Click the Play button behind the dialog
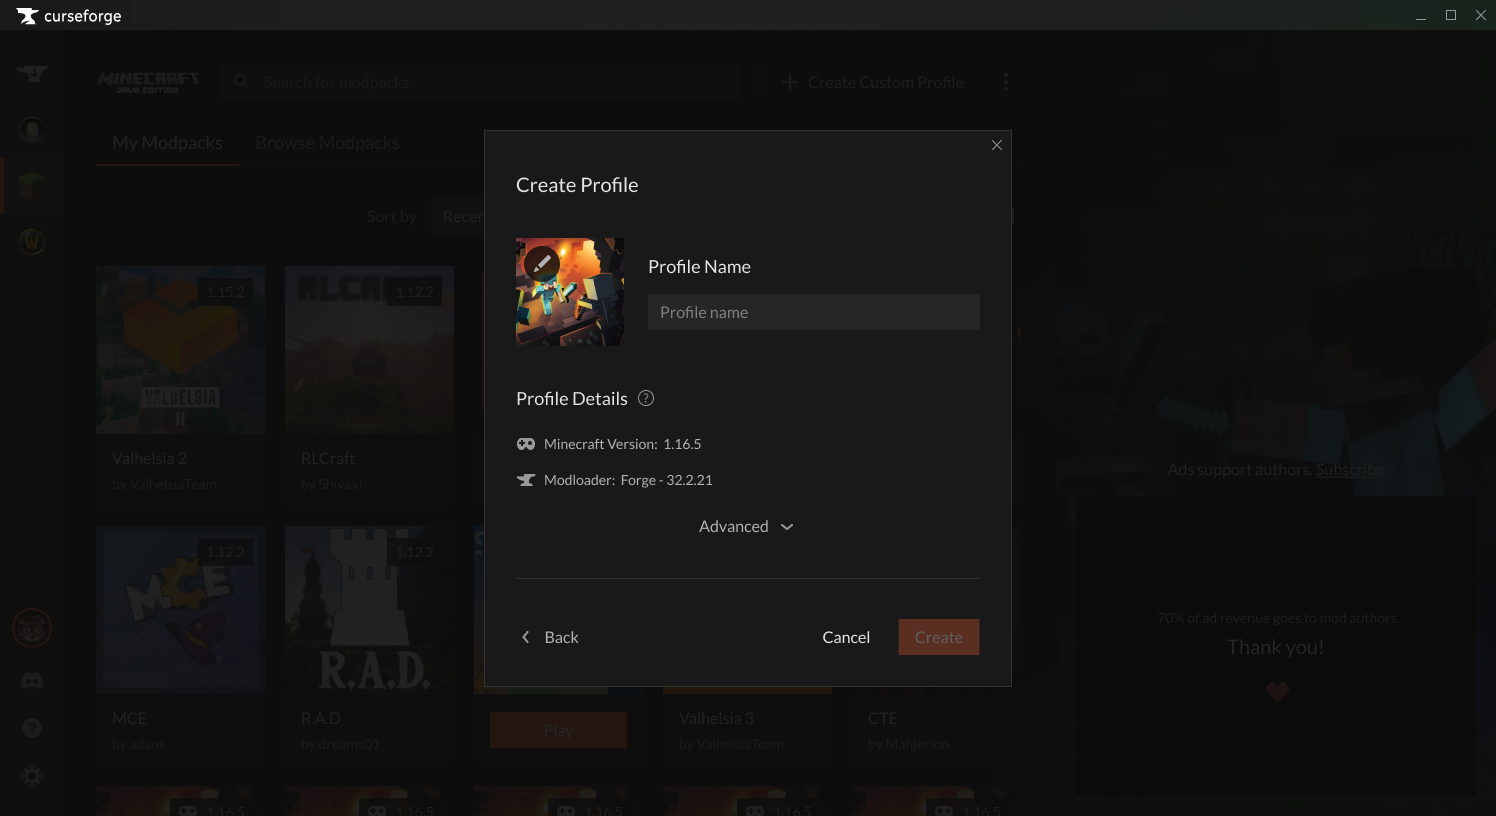 point(558,730)
